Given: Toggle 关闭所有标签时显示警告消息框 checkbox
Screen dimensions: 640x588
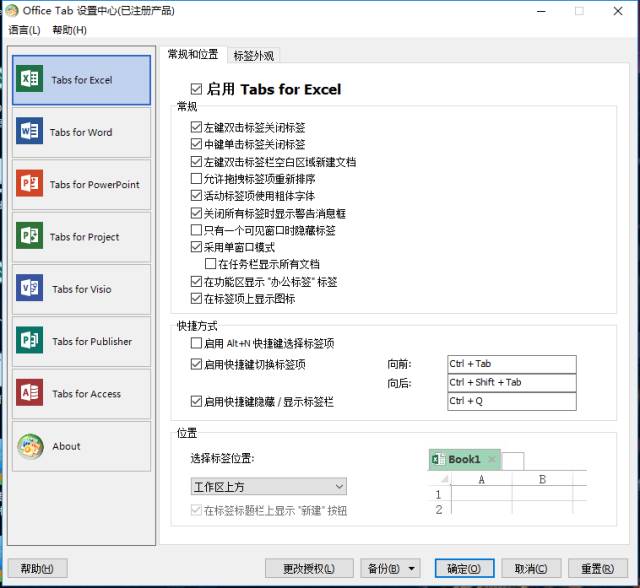Looking at the screenshot, I should pos(196,213).
